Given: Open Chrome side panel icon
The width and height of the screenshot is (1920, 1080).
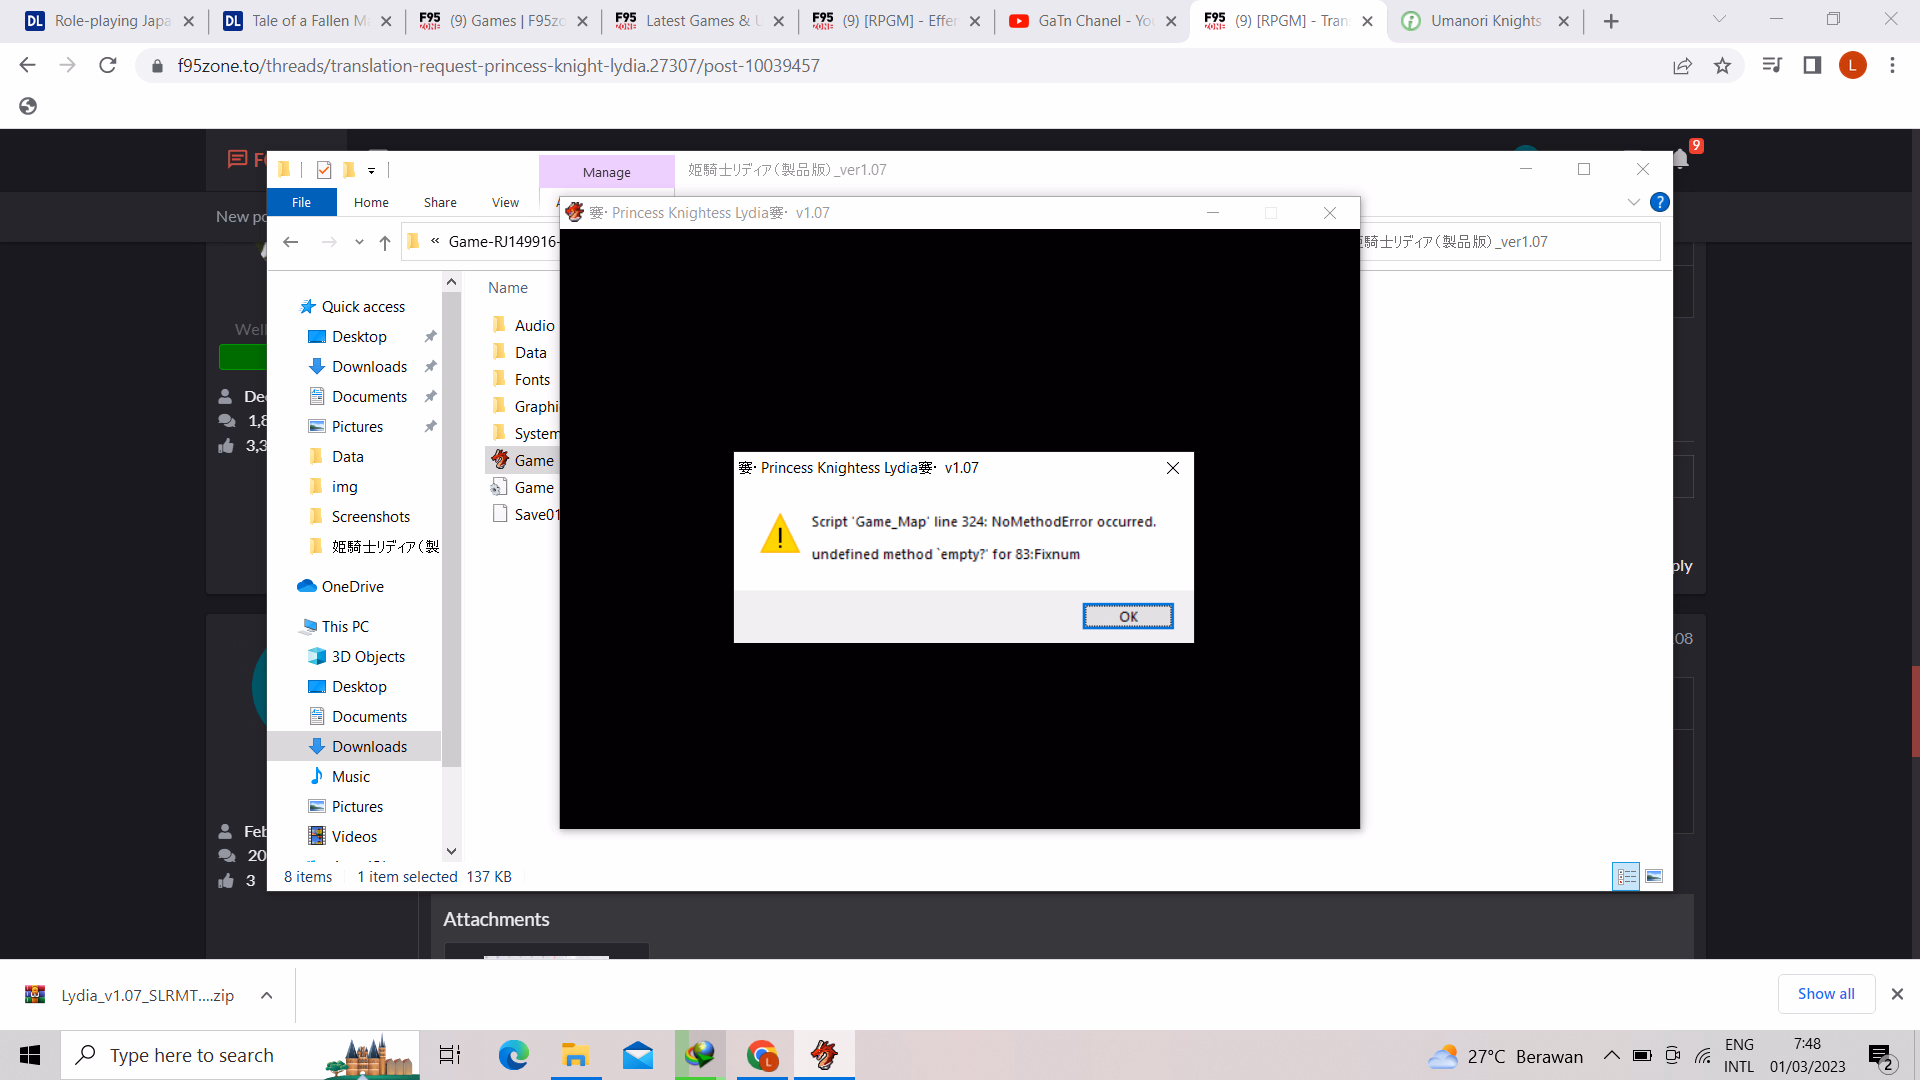Looking at the screenshot, I should click(x=1812, y=66).
